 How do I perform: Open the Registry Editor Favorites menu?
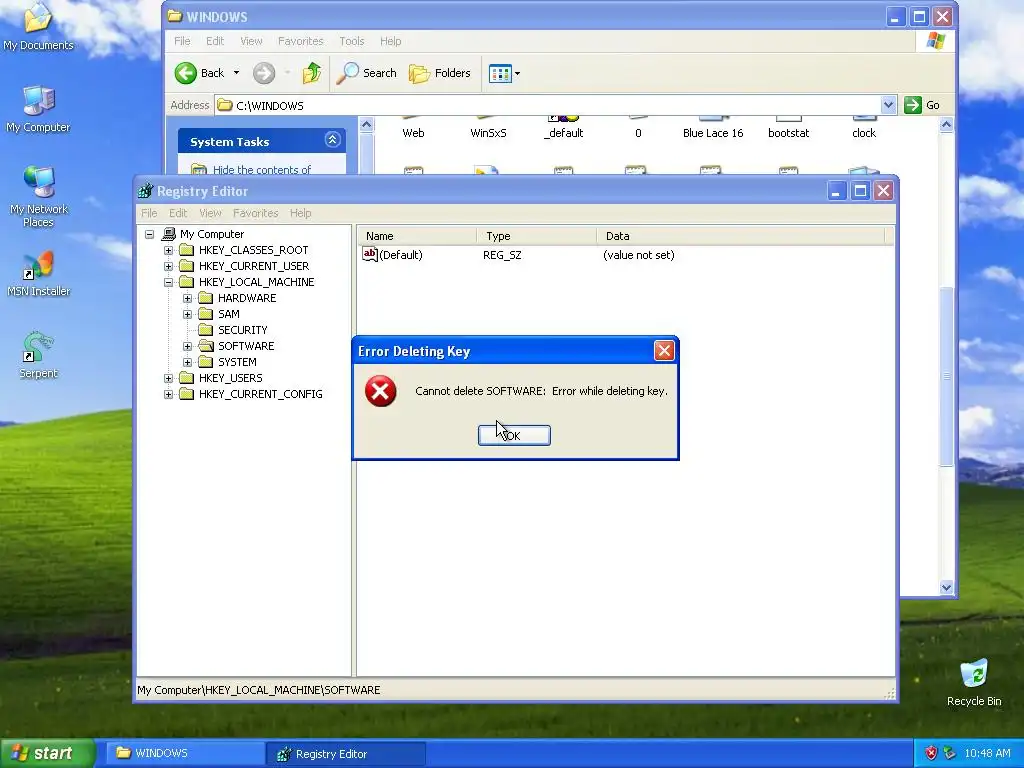coord(255,213)
